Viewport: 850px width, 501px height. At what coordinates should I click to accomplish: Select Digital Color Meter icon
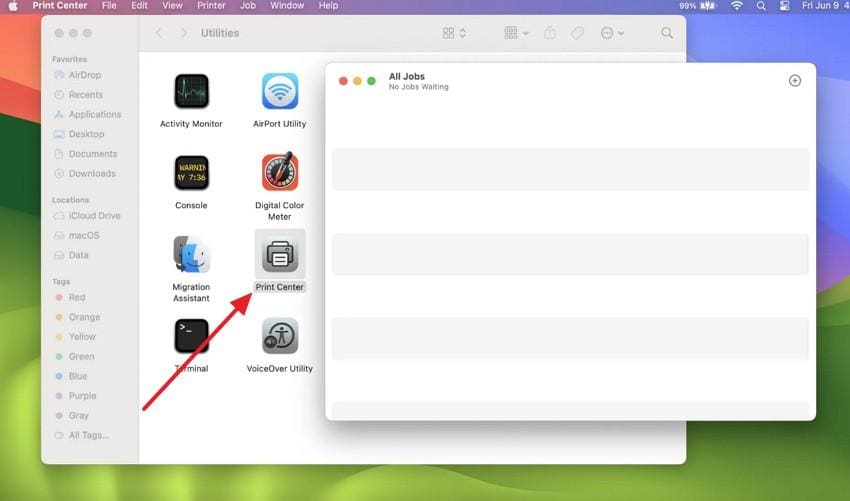coord(280,171)
